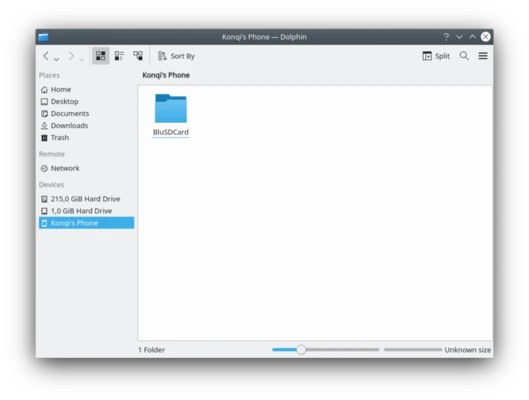Switch to Compact view mode
Viewport: 529px width, 400px height.
pyautogui.click(x=119, y=56)
